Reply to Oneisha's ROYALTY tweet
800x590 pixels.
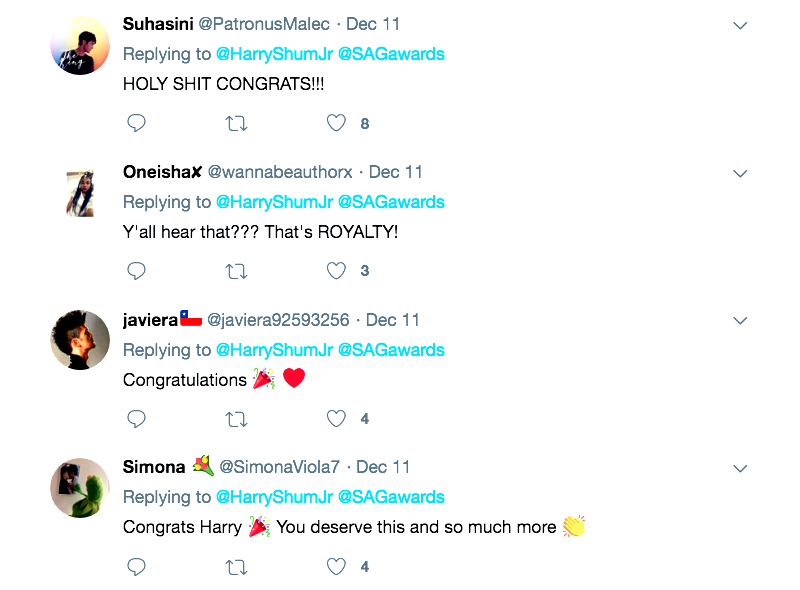(x=137, y=270)
